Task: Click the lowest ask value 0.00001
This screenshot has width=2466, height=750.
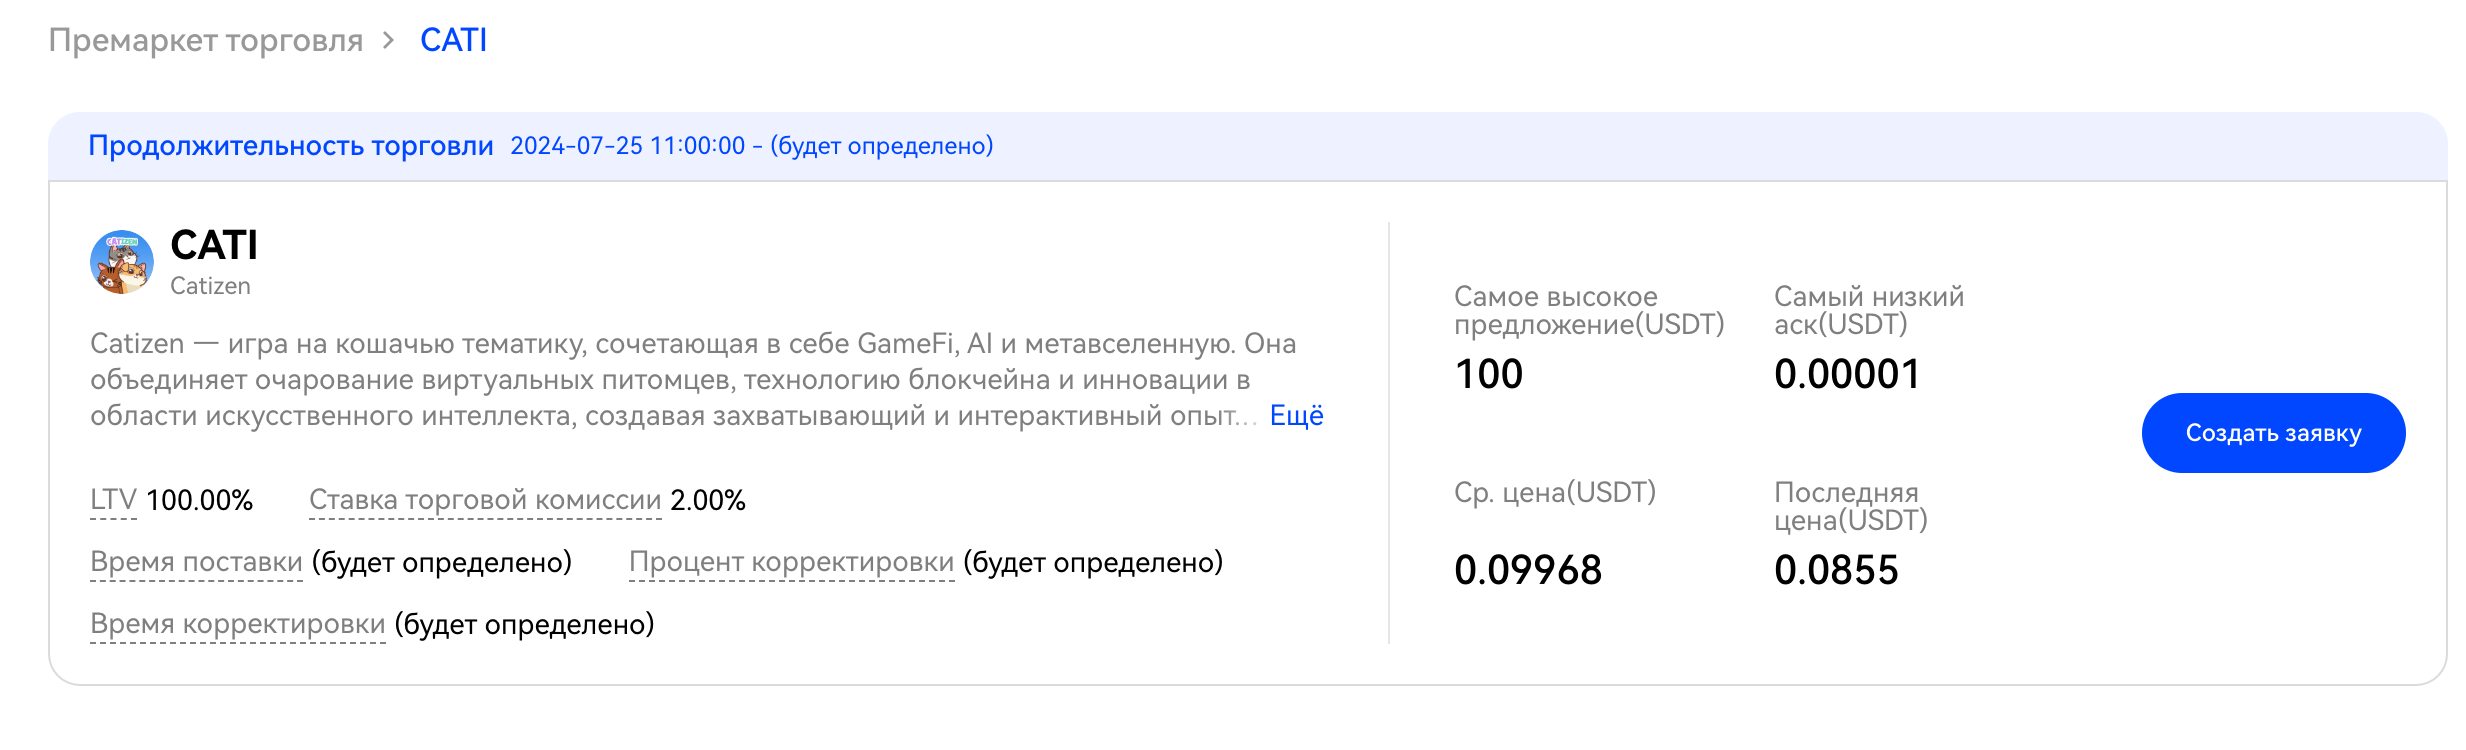Action: (x=1847, y=374)
